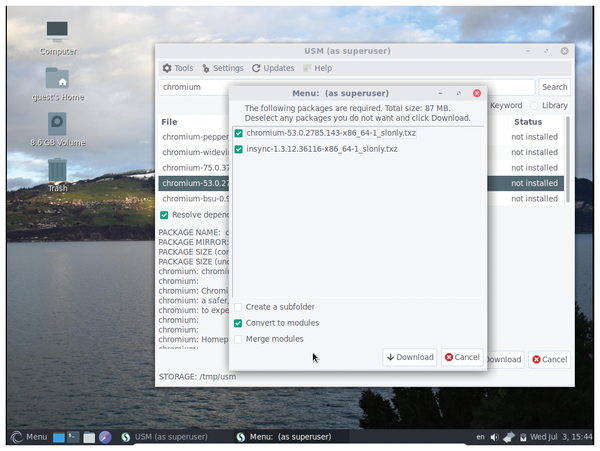
Task: Open the Updates menu in USM
Action: point(273,68)
